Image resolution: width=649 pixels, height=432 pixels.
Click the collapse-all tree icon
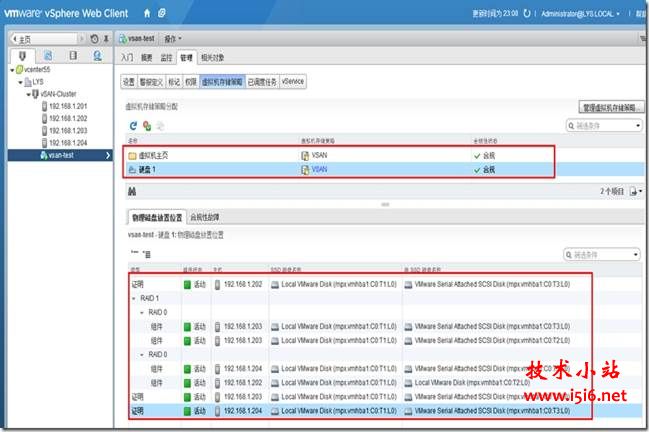click(135, 253)
